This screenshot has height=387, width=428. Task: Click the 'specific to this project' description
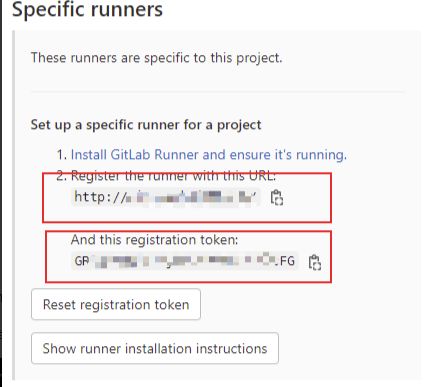click(156, 58)
